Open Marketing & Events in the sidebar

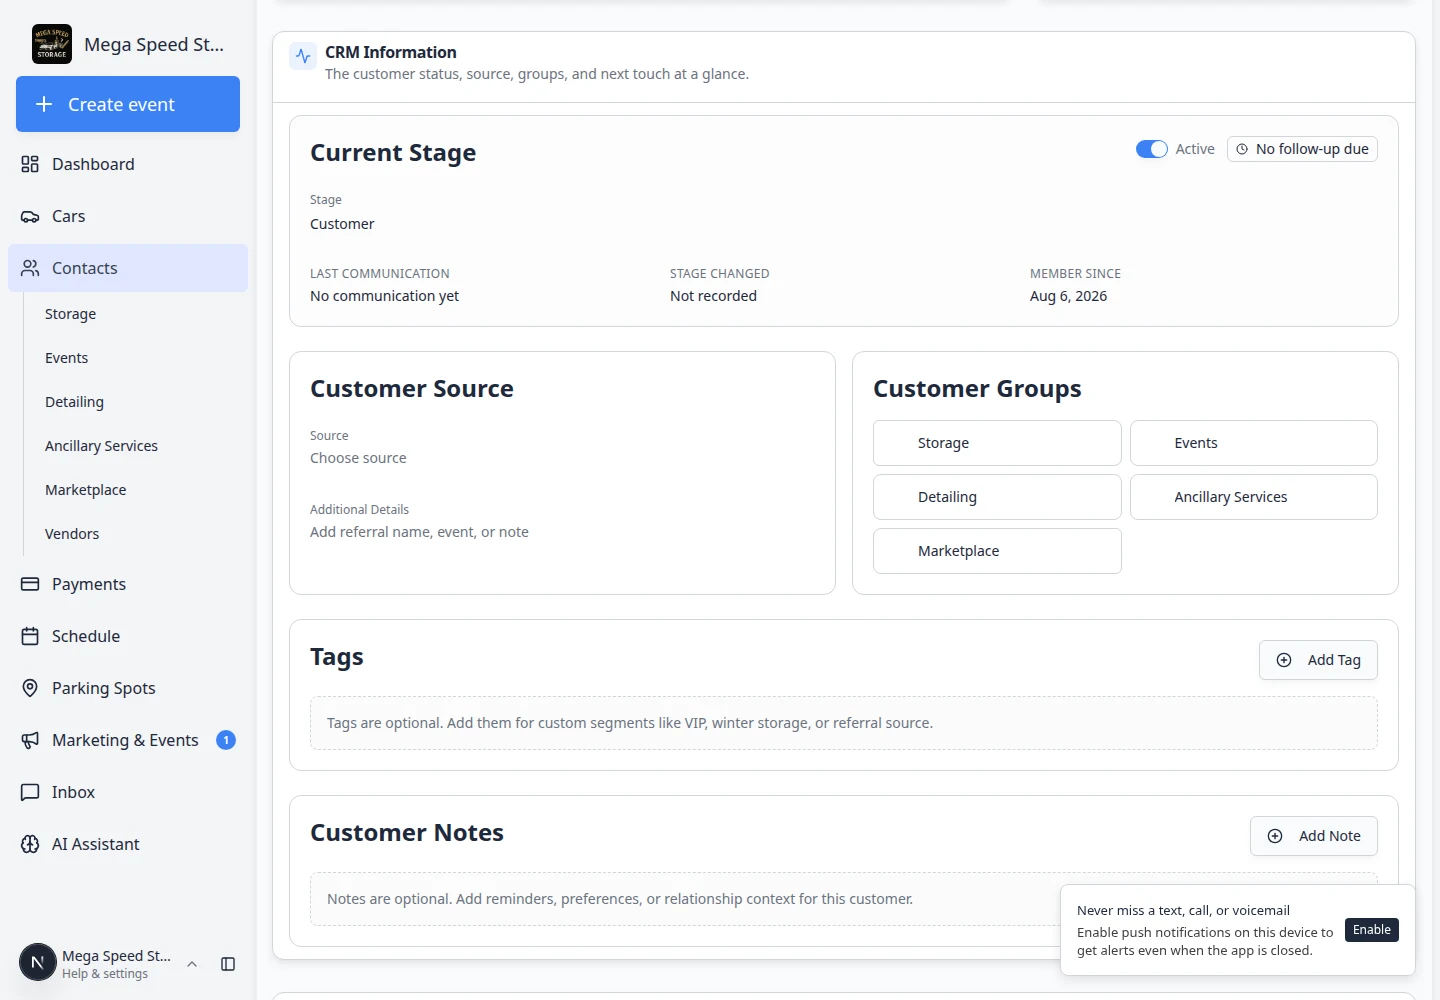(128, 740)
